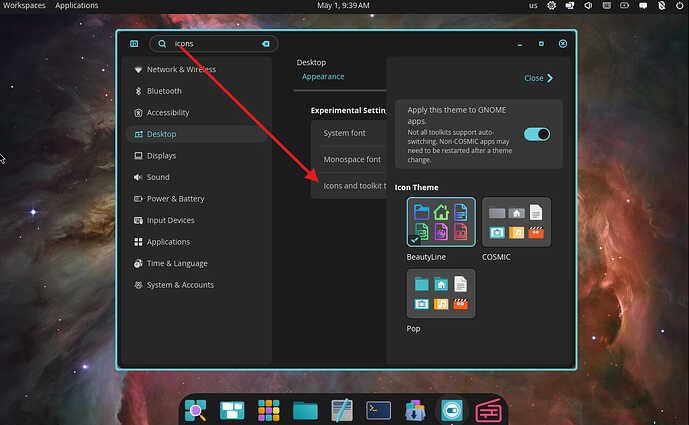Launch the terminal from the dock
This screenshot has width=689, height=425.
pyautogui.click(x=378, y=410)
